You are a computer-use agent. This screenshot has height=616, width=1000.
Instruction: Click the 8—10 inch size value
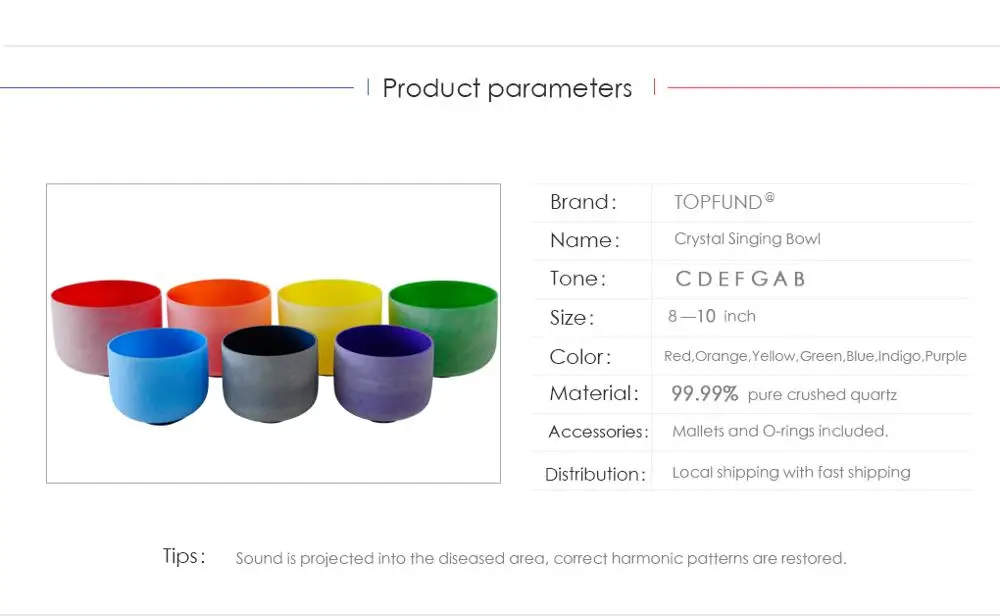click(712, 316)
